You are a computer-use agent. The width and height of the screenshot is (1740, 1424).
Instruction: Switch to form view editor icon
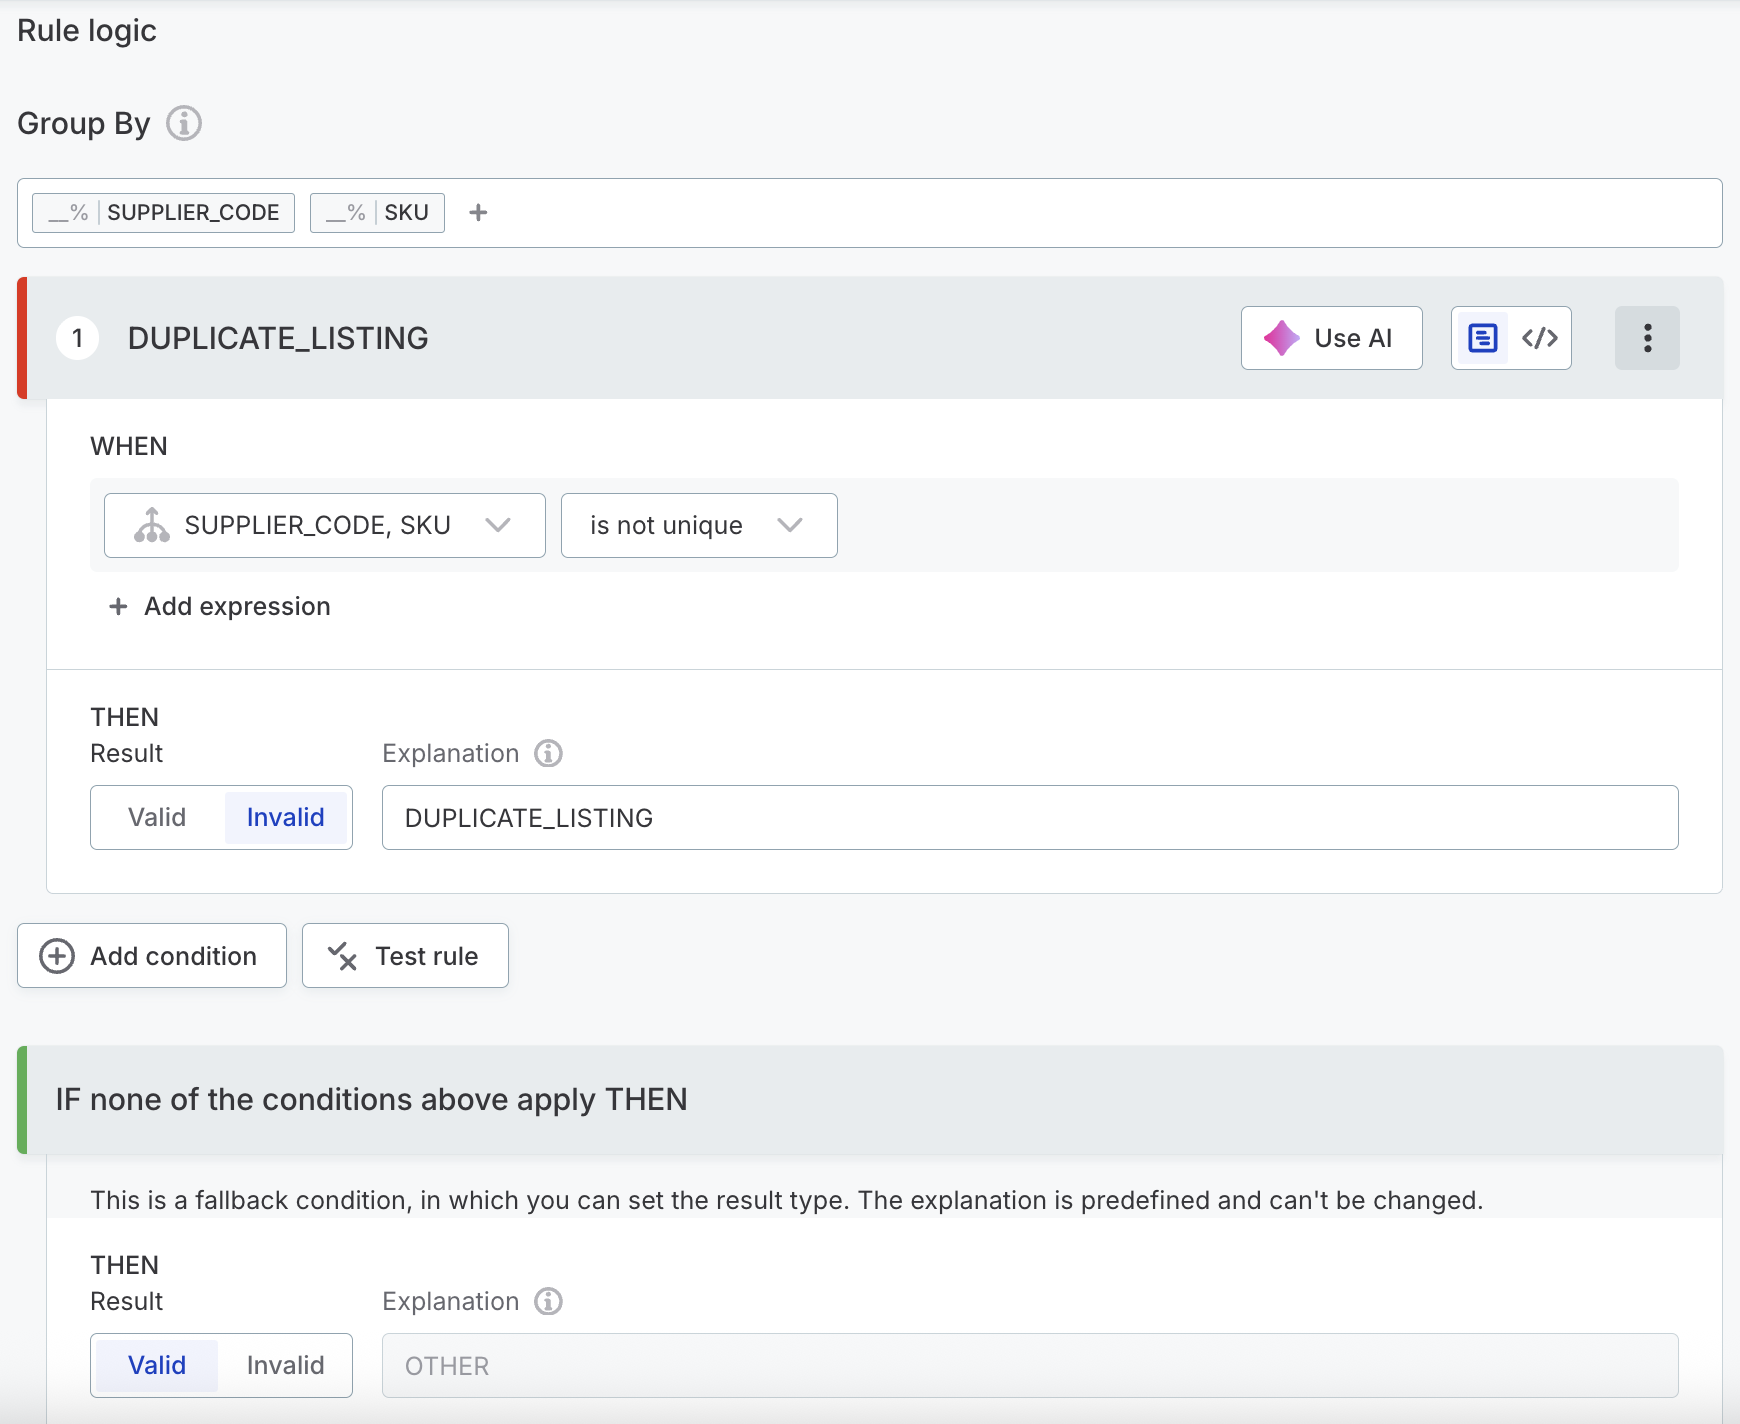tap(1482, 338)
